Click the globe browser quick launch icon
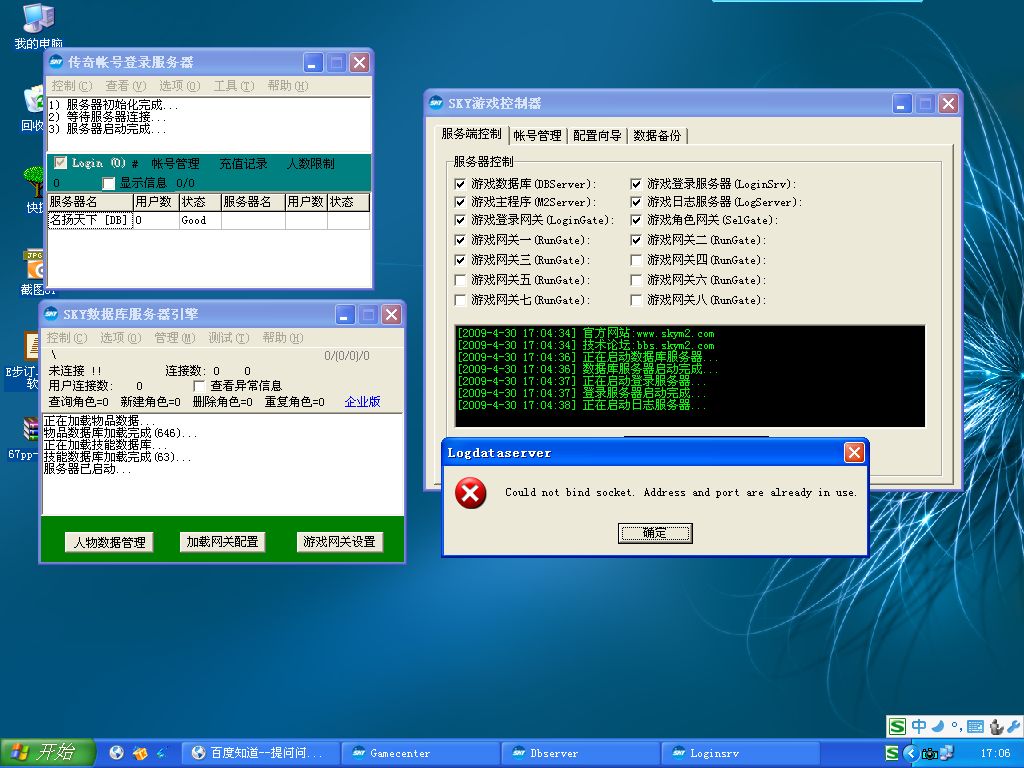The height and width of the screenshot is (768, 1024). coord(117,753)
